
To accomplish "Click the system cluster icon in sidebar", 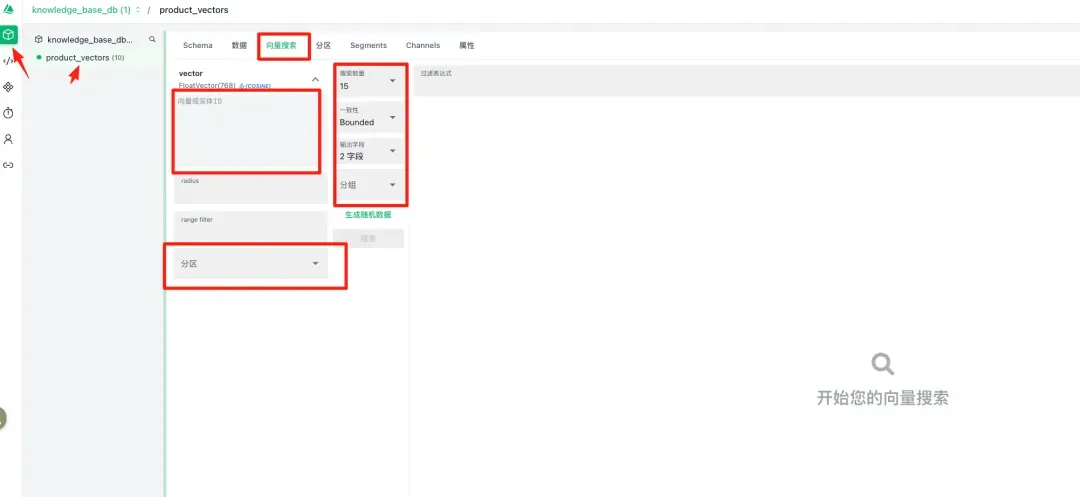I will pos(9,87).
